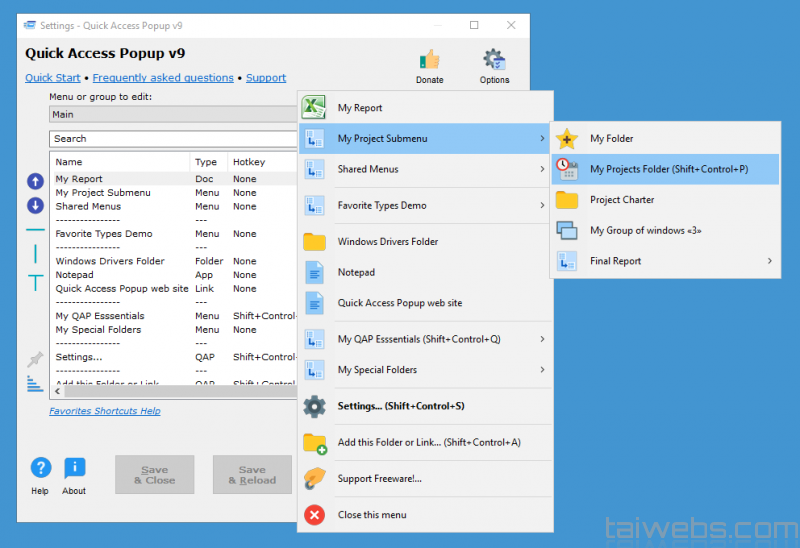Open the About info icon
The height and width of the screenshot is (548, 800).
74,468
